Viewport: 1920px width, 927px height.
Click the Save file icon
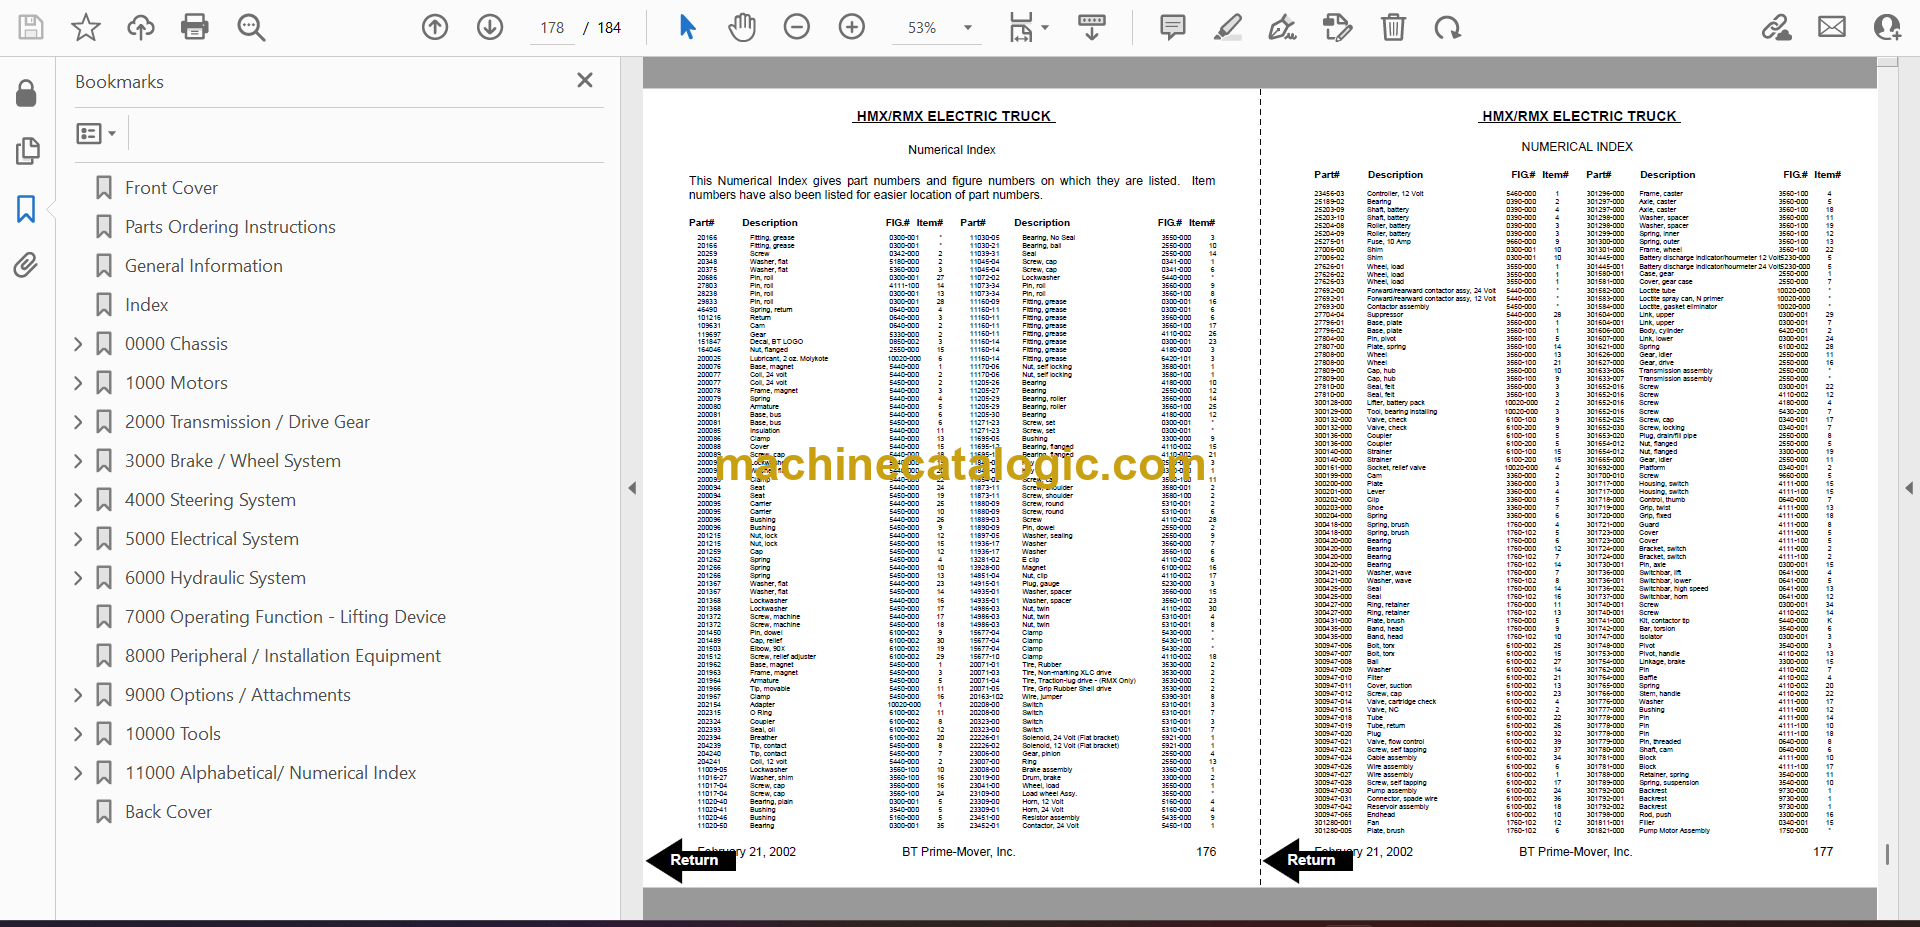pos(31,27)
